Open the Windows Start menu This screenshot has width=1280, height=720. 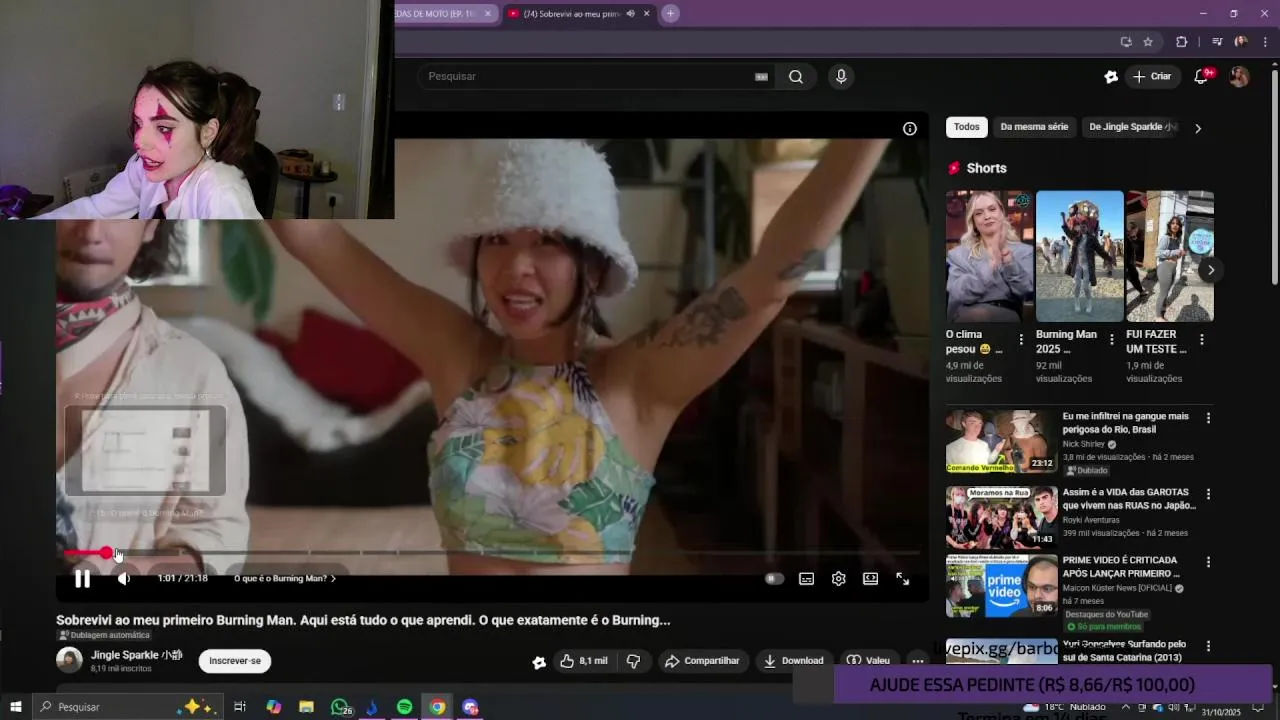[15, 707]
